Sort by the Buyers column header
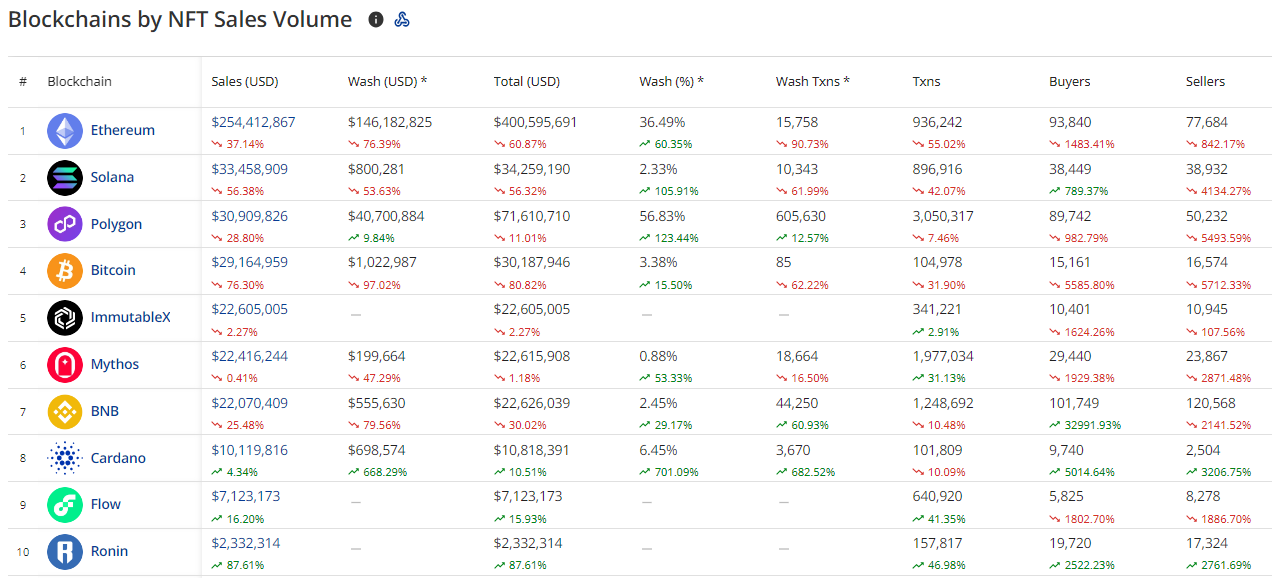The height and width of the screenshot is (578, 1272). point(1070,81)
